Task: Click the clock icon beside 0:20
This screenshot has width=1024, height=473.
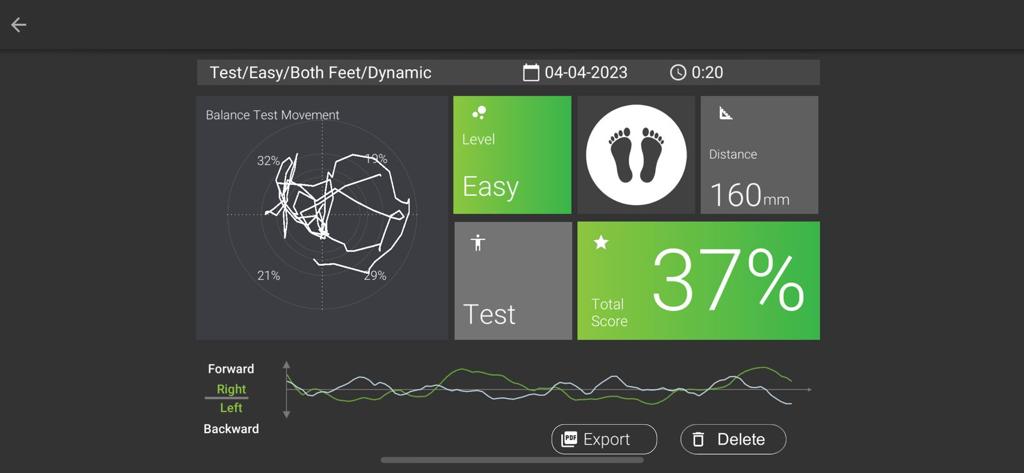Action: click(678, 73)
